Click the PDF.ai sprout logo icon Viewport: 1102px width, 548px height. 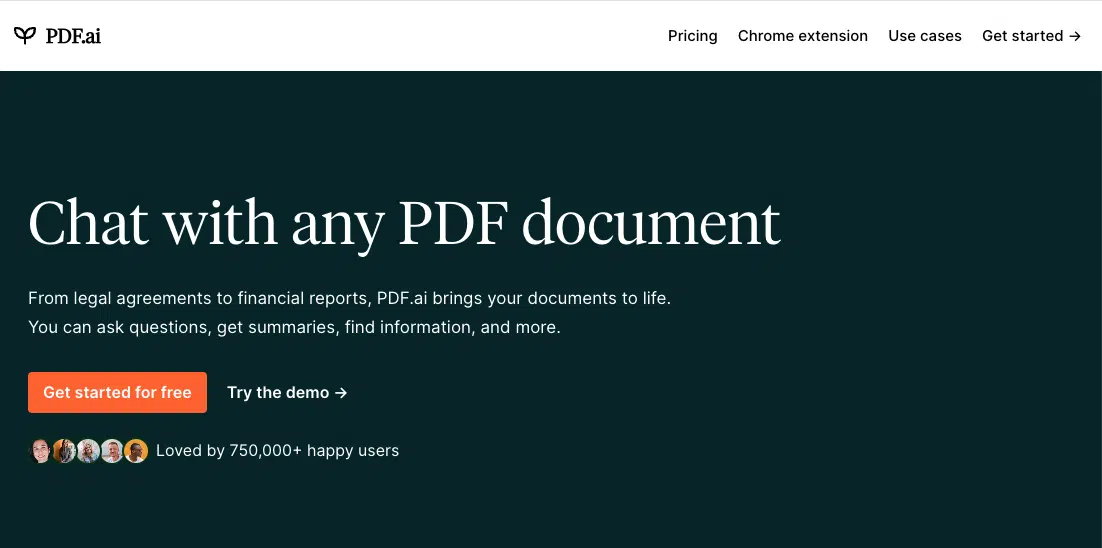(x=25, y=35)
